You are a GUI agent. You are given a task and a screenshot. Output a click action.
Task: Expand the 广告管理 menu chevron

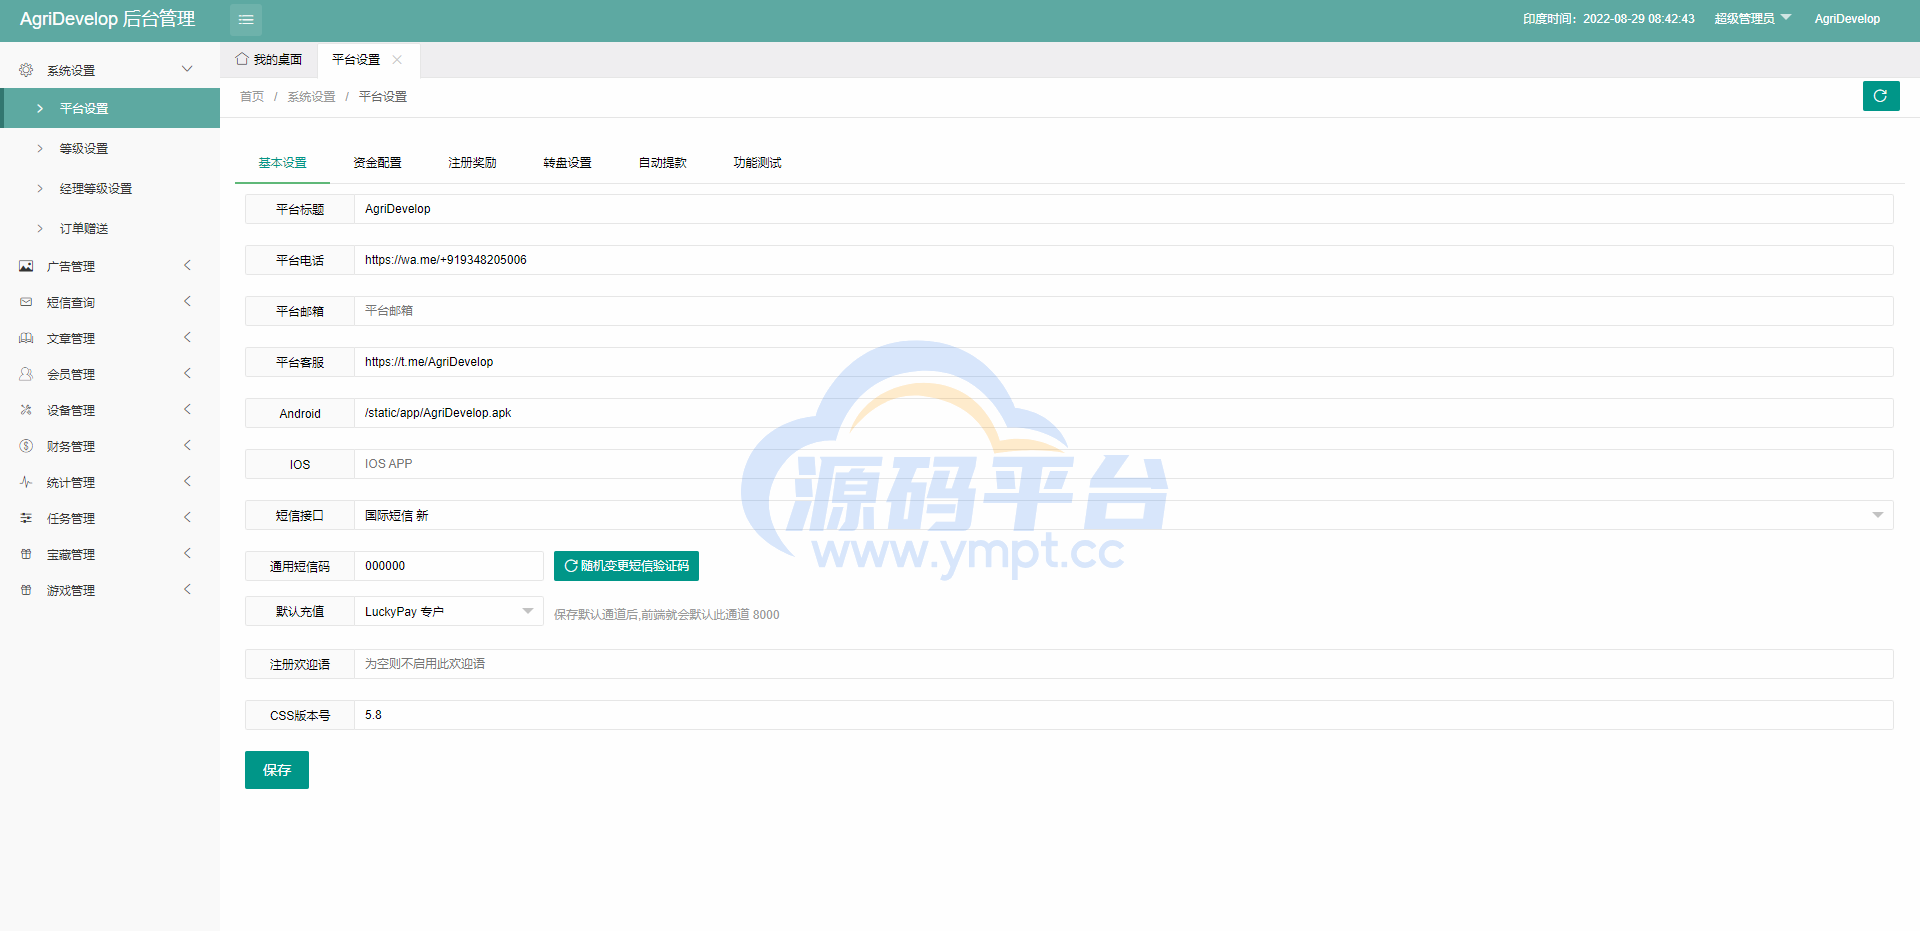tap(187, 265)
